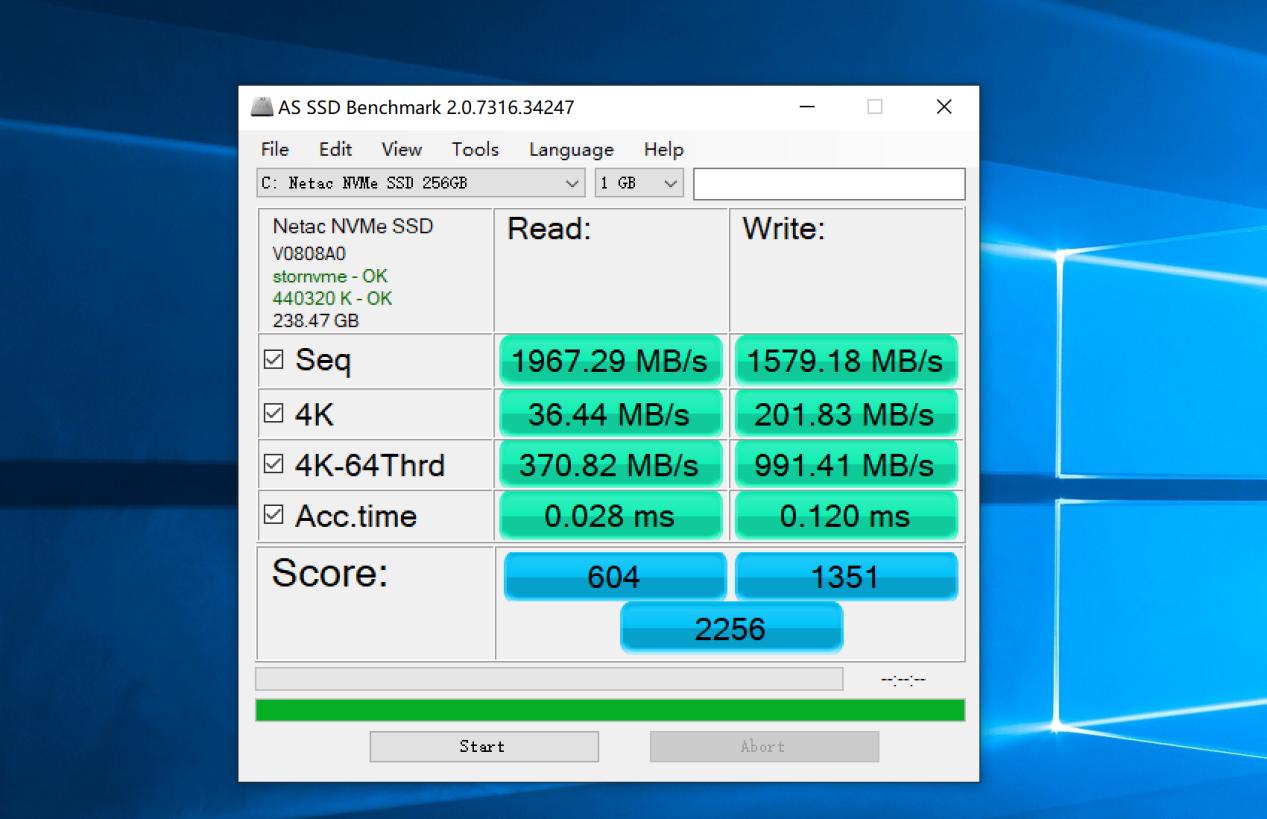The image size is (1267, 819).
Task: Open the Help menu
Action: coord(662,149)
